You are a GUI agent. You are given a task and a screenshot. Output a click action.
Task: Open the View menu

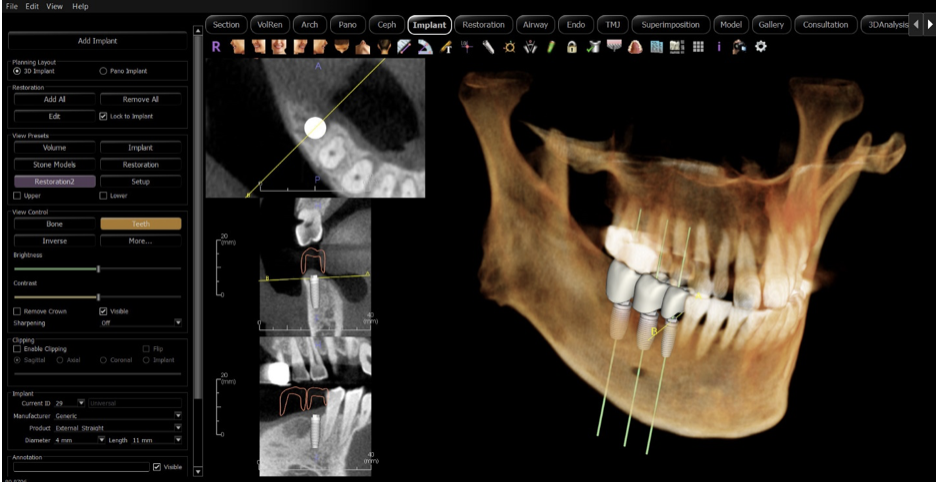(54, 6)
